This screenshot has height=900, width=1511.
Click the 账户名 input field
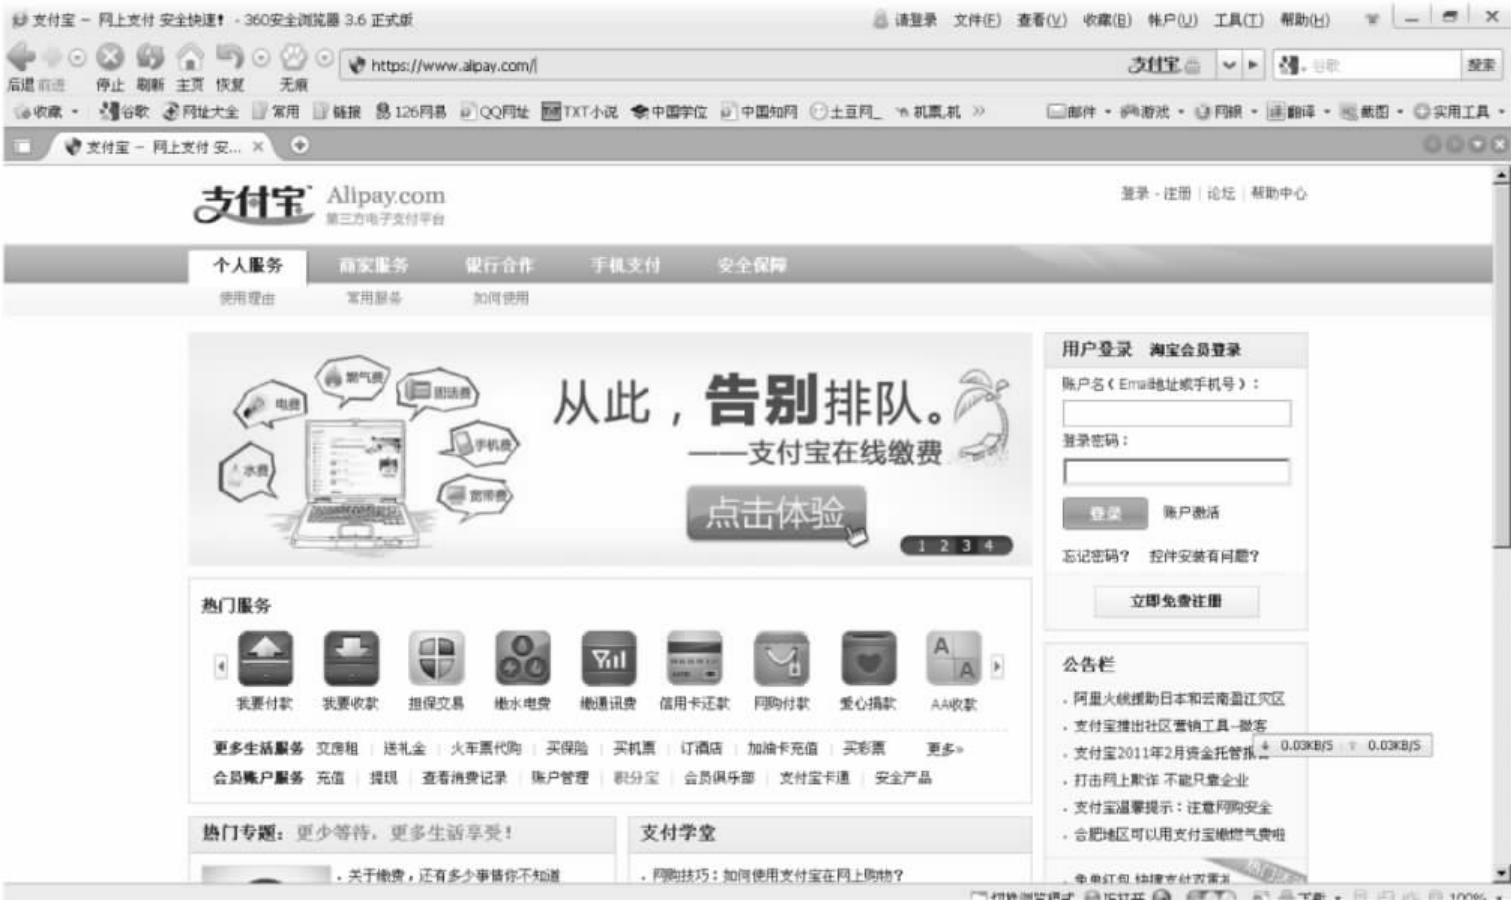[x=1176, y=413]
